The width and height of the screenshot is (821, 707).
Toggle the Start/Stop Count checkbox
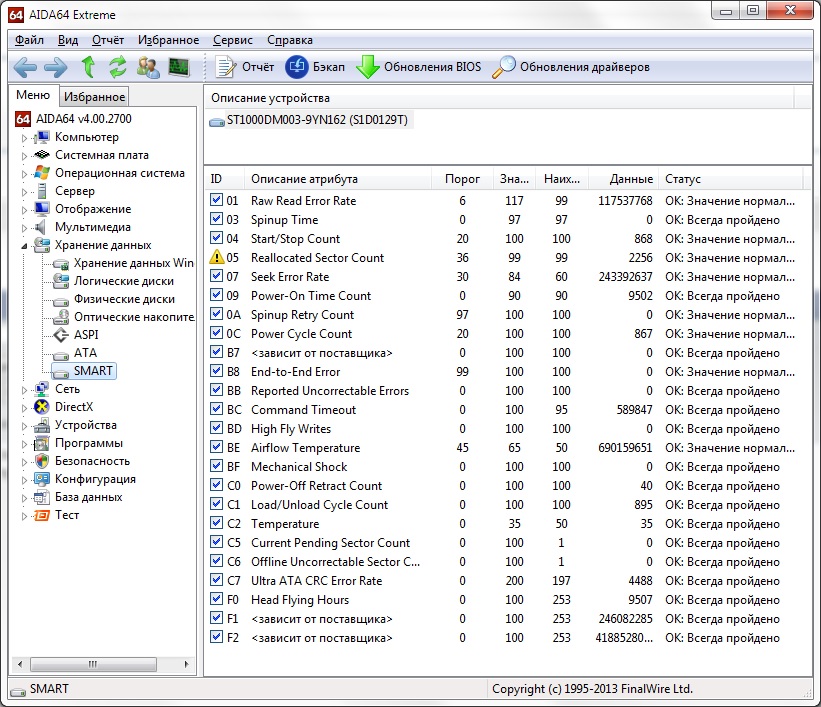point(216,238)
